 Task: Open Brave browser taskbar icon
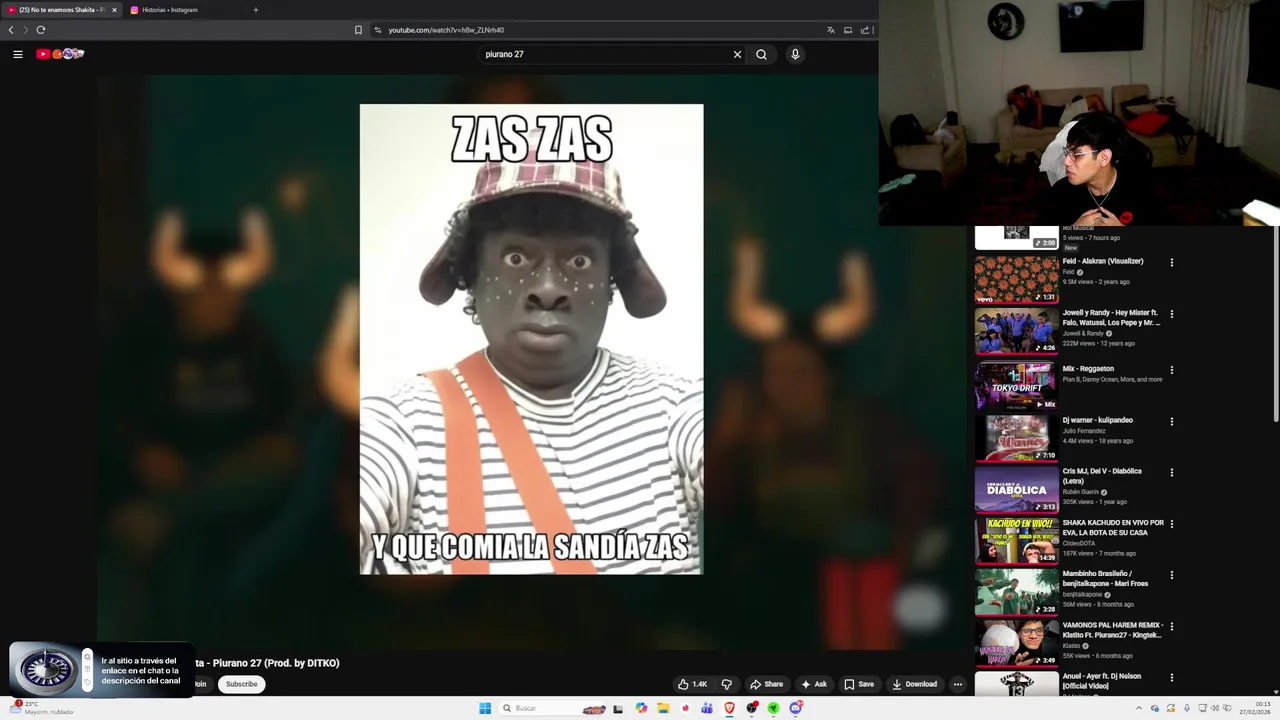pos(729,708)
